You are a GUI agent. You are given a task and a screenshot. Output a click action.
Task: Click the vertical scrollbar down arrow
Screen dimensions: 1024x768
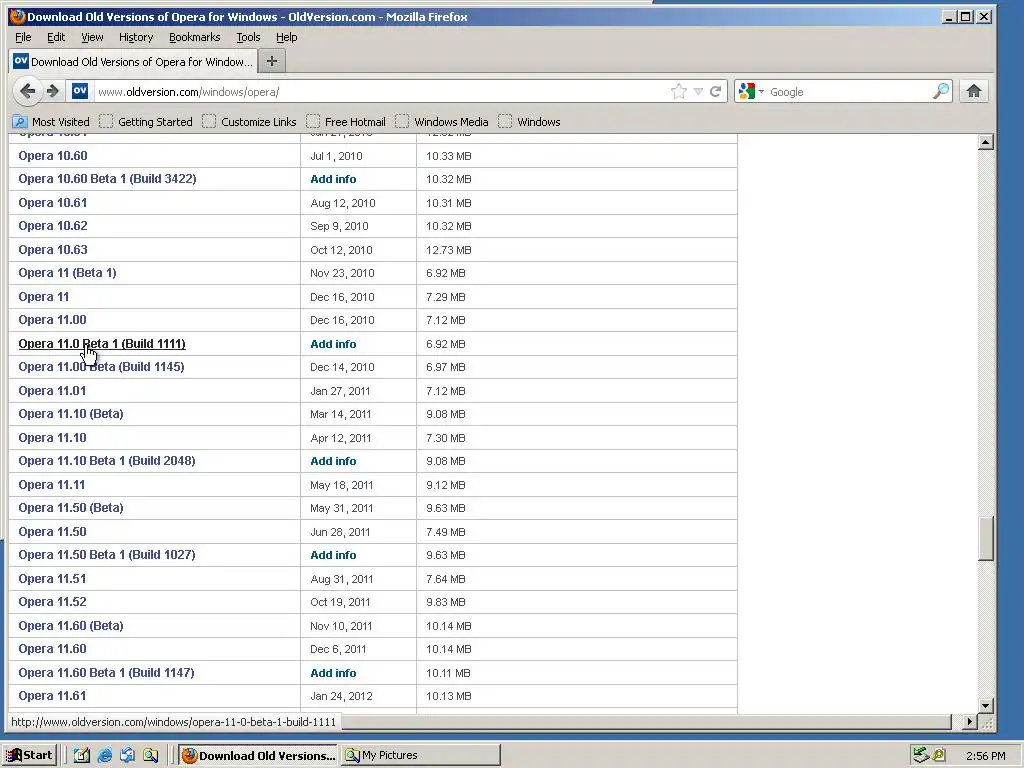(x=986, y=705)
